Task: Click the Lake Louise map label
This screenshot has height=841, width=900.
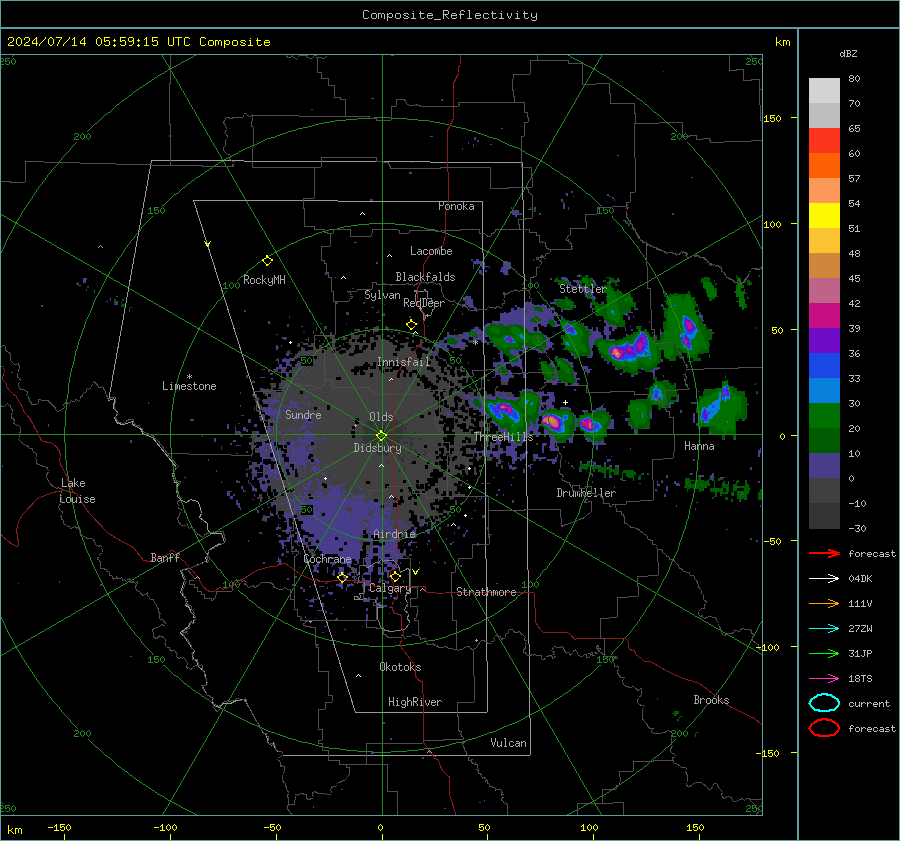Action: pyautogui.click(x=78, y=491)
